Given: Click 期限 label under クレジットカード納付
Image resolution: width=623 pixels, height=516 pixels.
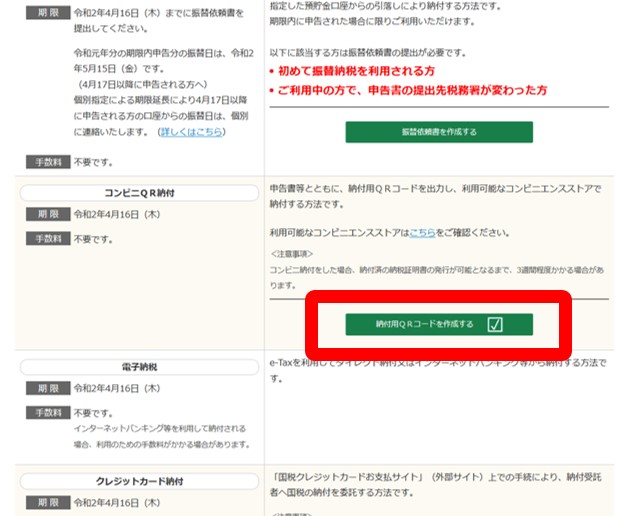Looking at the screenshot, I should point(48,502).
